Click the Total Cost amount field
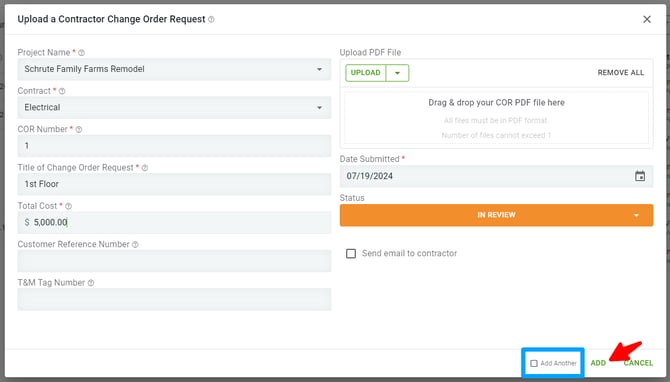Image resolution: width=670 pixels, height=382 pixels. (x=174, y=223)
